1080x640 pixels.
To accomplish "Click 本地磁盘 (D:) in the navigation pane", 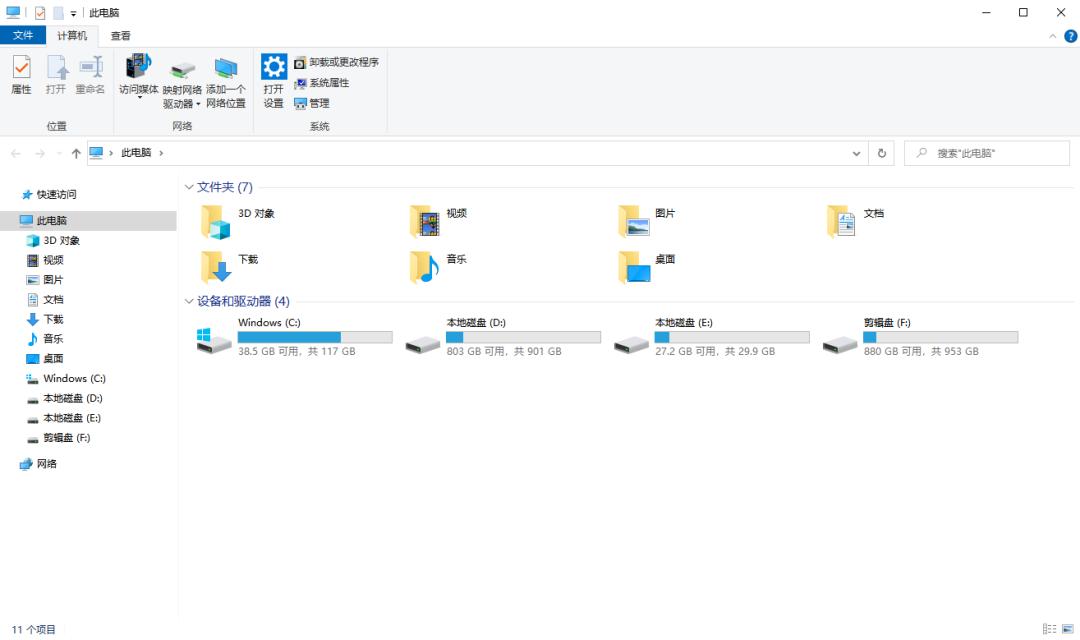I will (72, 398).
